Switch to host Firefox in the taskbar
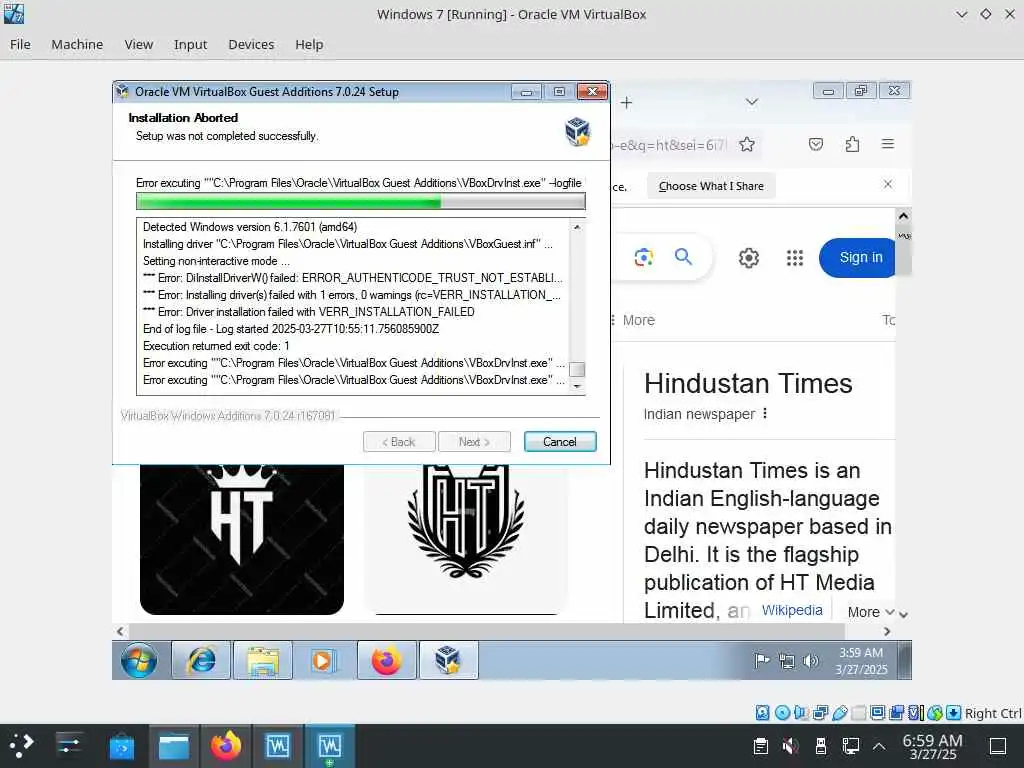 226,745
